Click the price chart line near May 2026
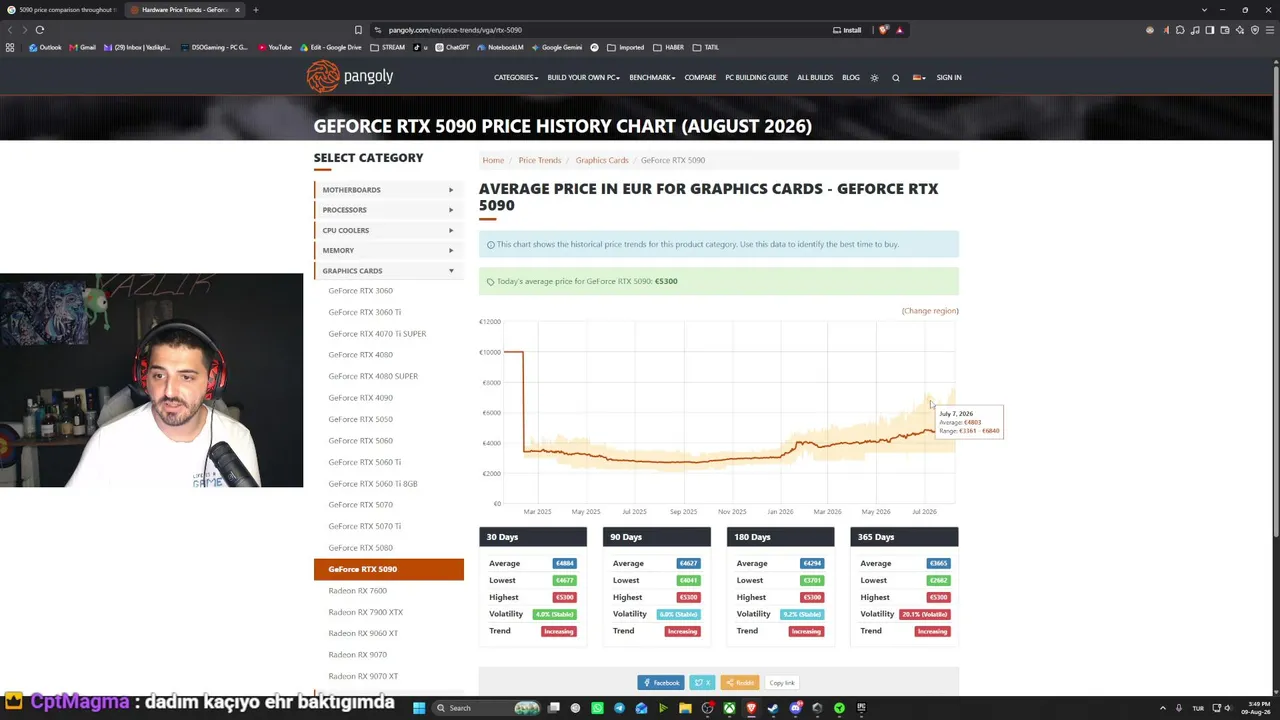 pyautogui.click(x=876, y=440)
